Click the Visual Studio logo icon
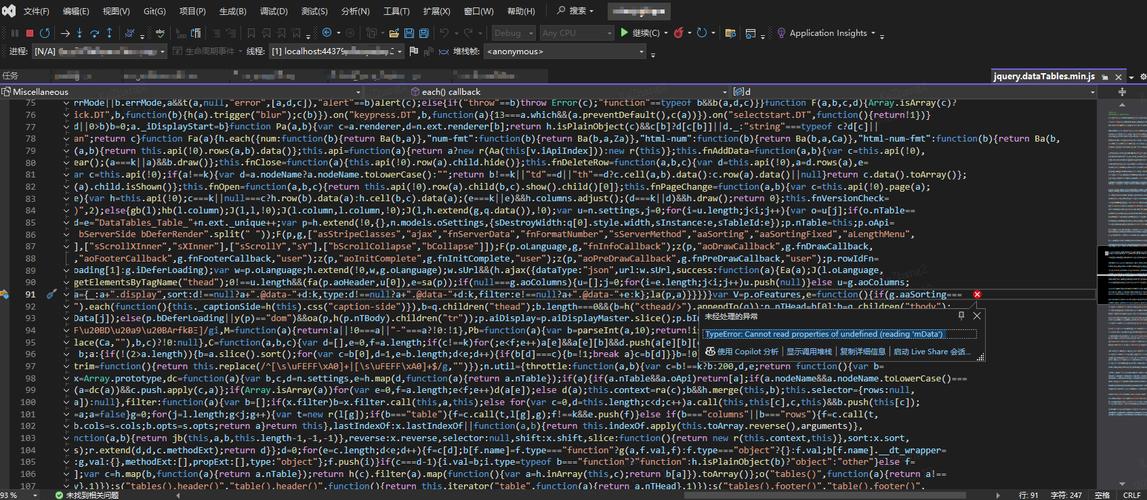This screenshot has height=500, width=1147. pyautogui.click(x=10, y=11)
